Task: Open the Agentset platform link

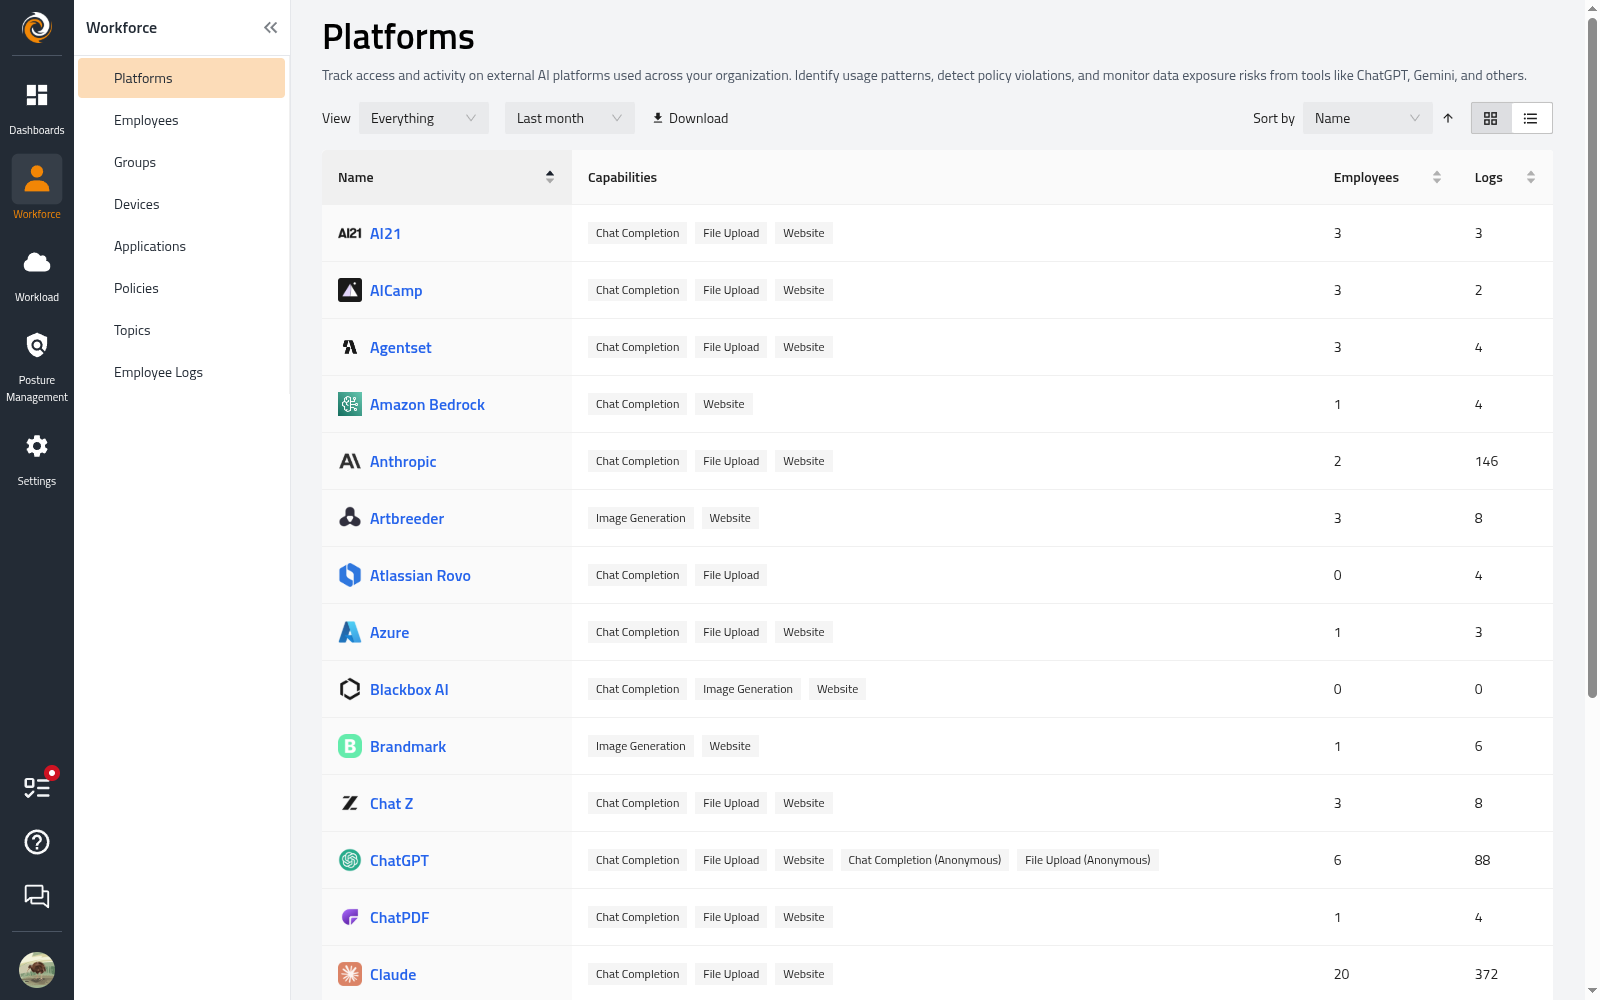Action: click(401, 347)
